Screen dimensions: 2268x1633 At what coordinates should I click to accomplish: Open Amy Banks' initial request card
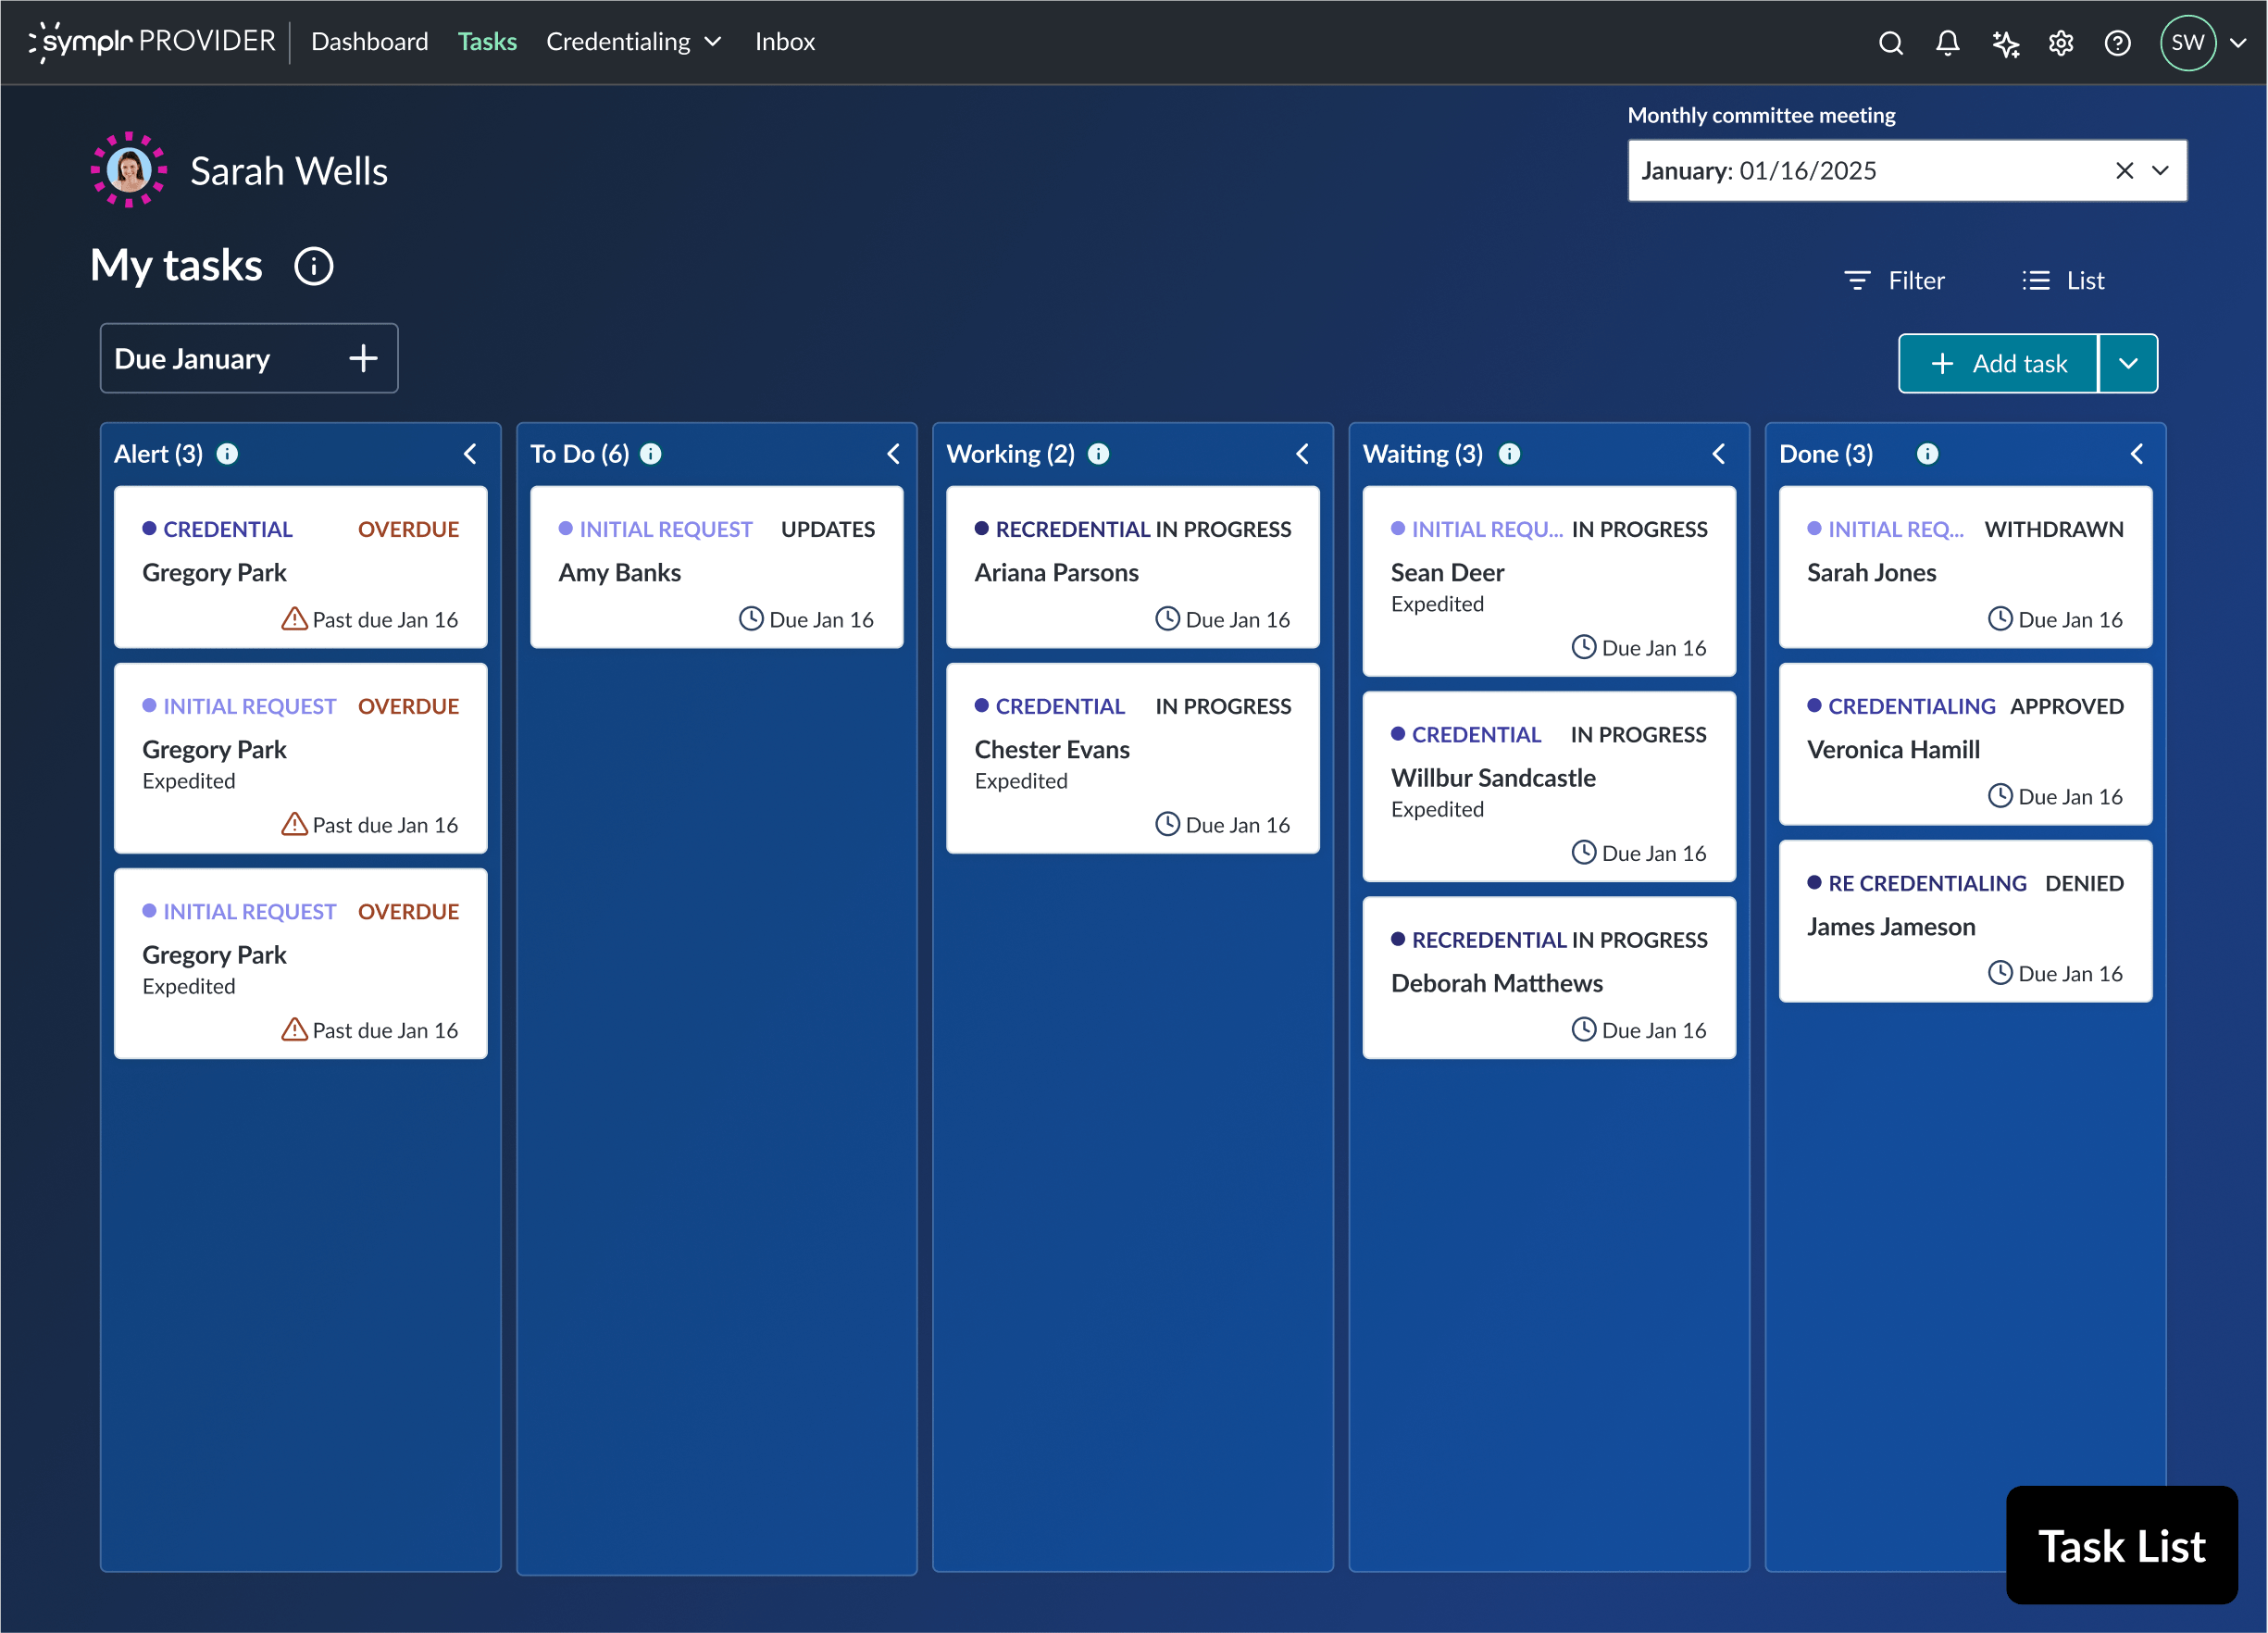(x=716, y=567)
